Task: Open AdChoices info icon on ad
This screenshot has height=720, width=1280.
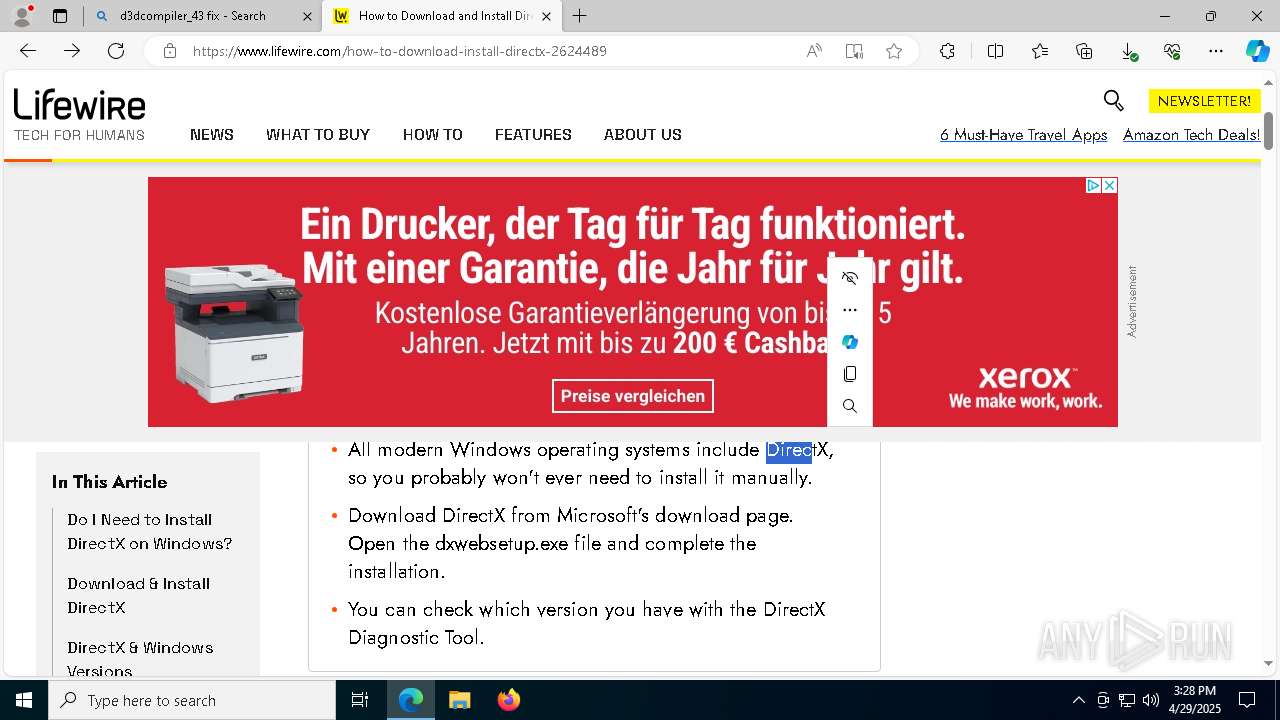Action: coord(1093,185)
